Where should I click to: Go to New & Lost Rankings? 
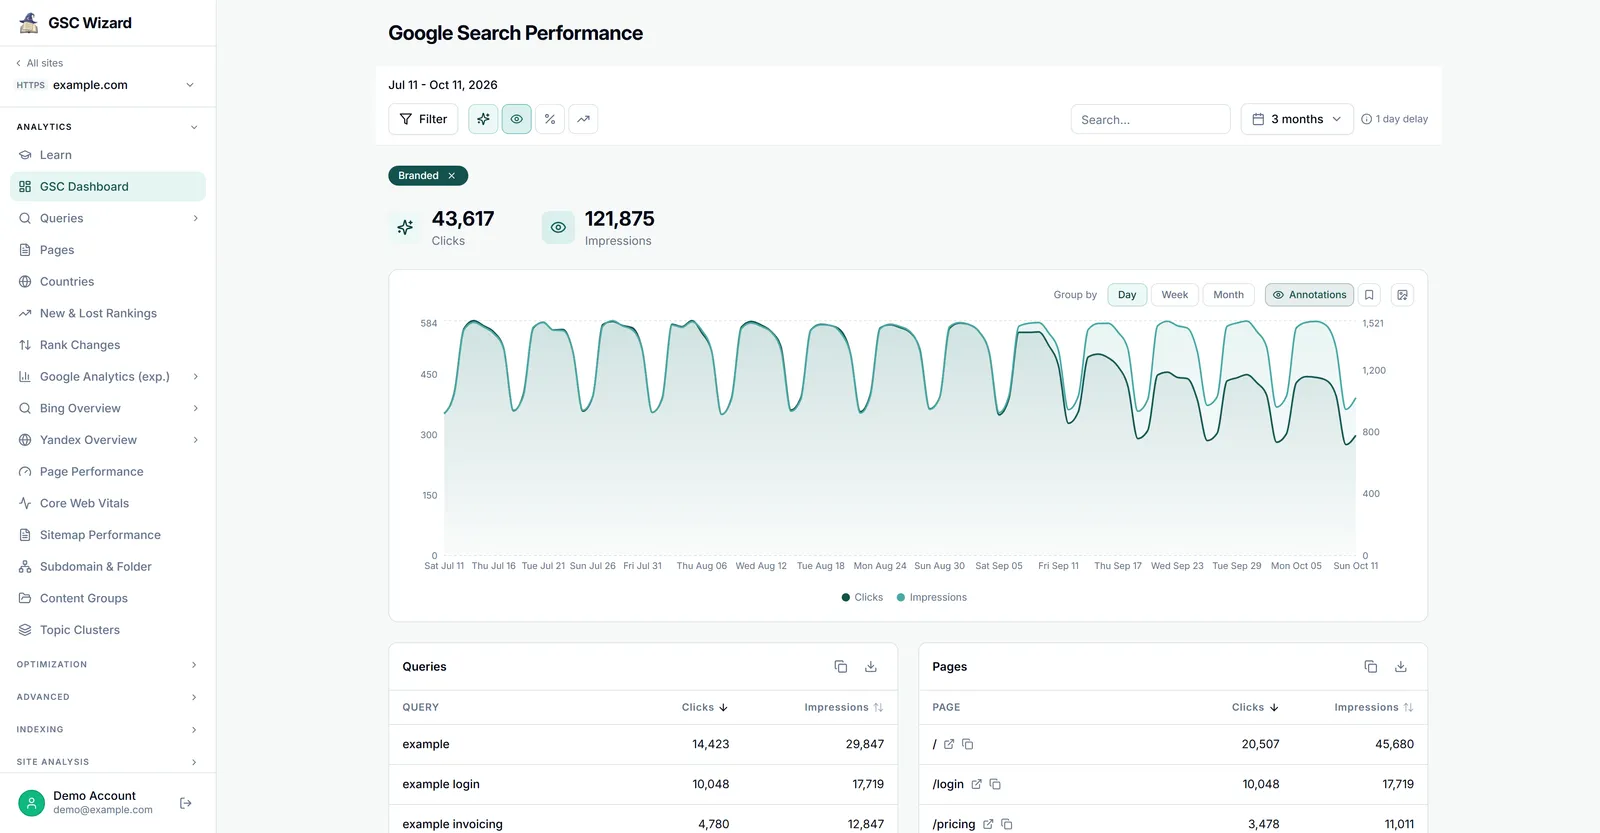tap(108, 313)
